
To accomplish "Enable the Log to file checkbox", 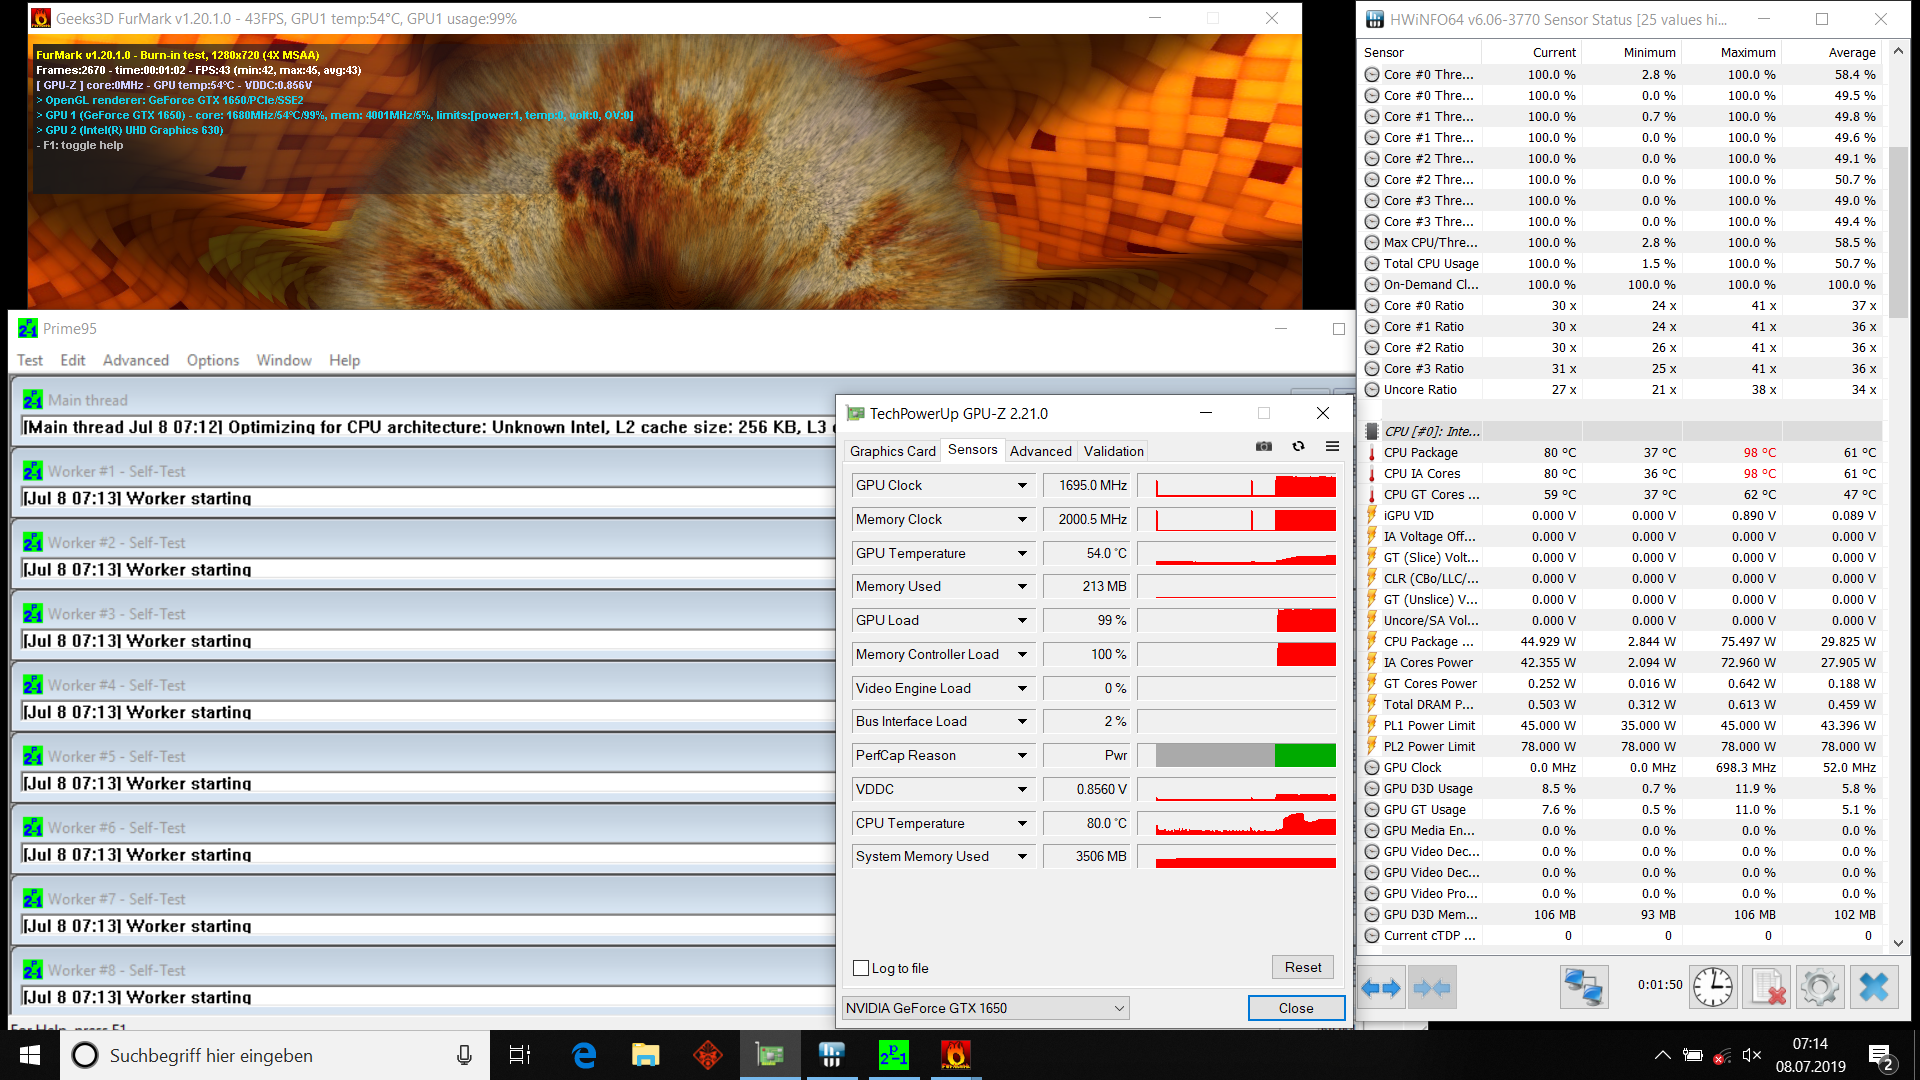I will click(x=861, y=968).
